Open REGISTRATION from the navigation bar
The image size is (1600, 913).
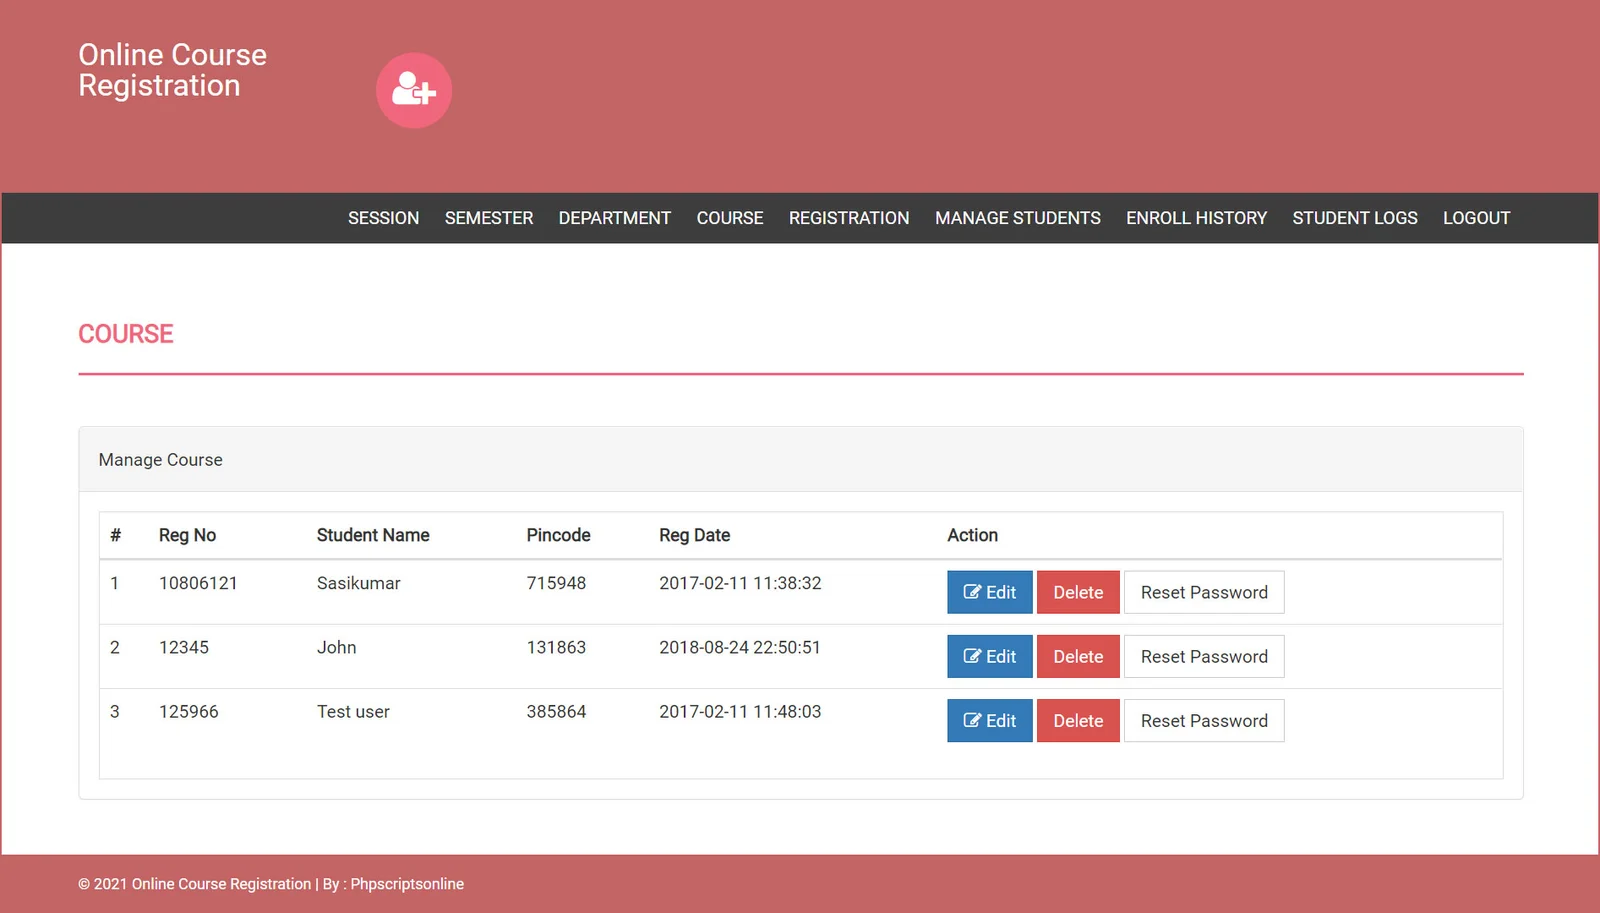pyautogui.click(x=849, y=218)
